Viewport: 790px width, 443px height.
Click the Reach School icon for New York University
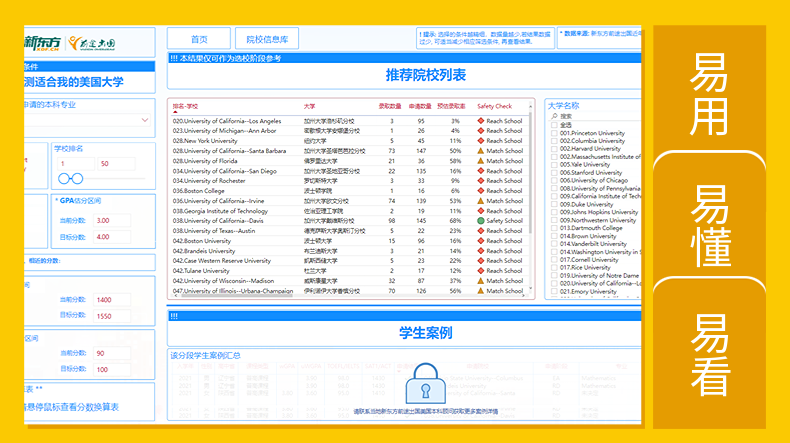point(481,141)
